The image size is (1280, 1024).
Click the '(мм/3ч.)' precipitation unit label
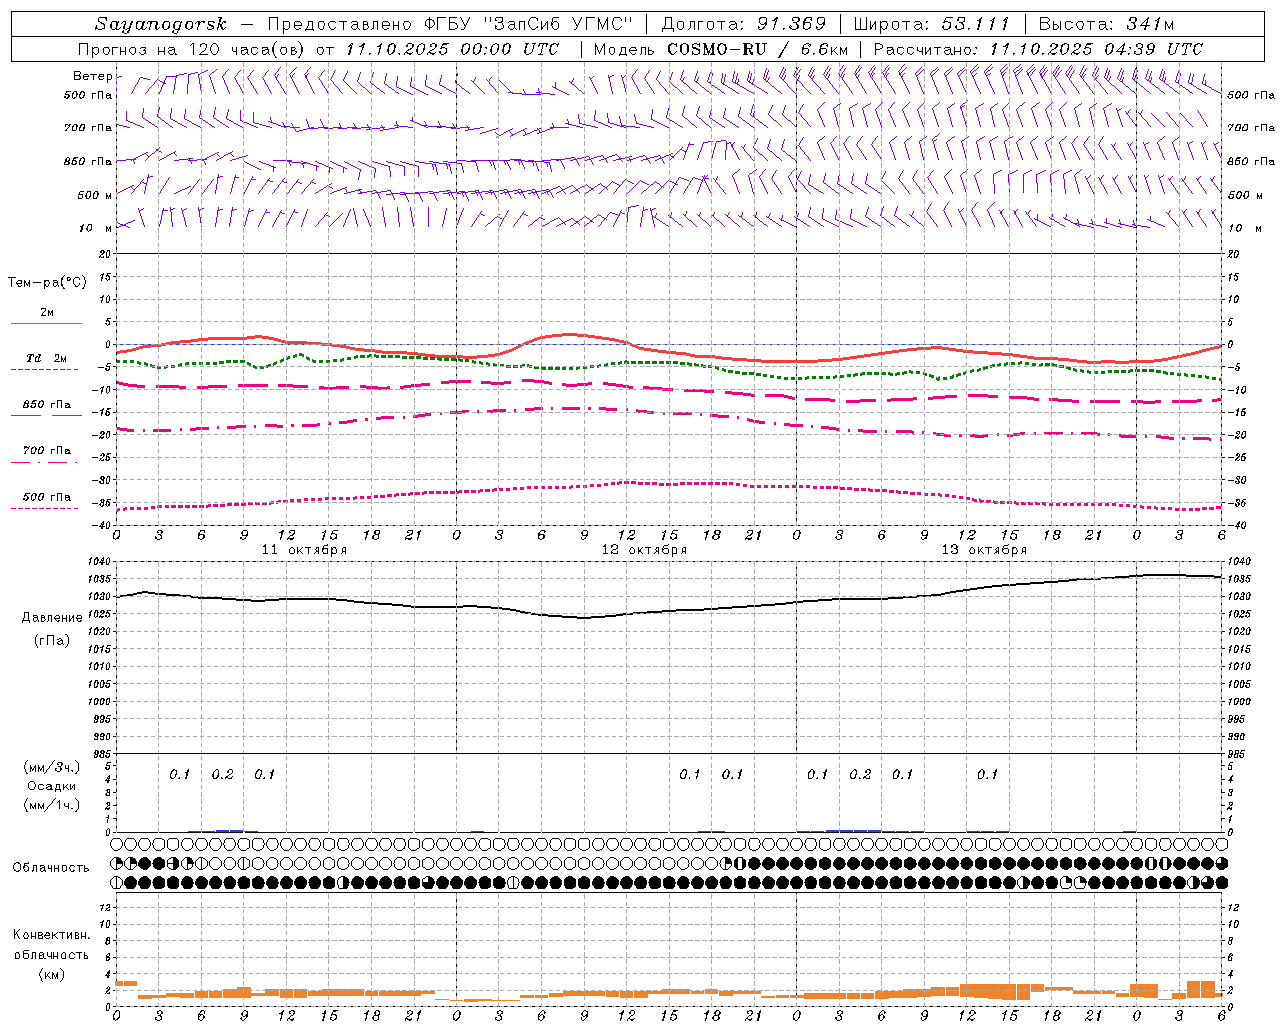point(52,767)
